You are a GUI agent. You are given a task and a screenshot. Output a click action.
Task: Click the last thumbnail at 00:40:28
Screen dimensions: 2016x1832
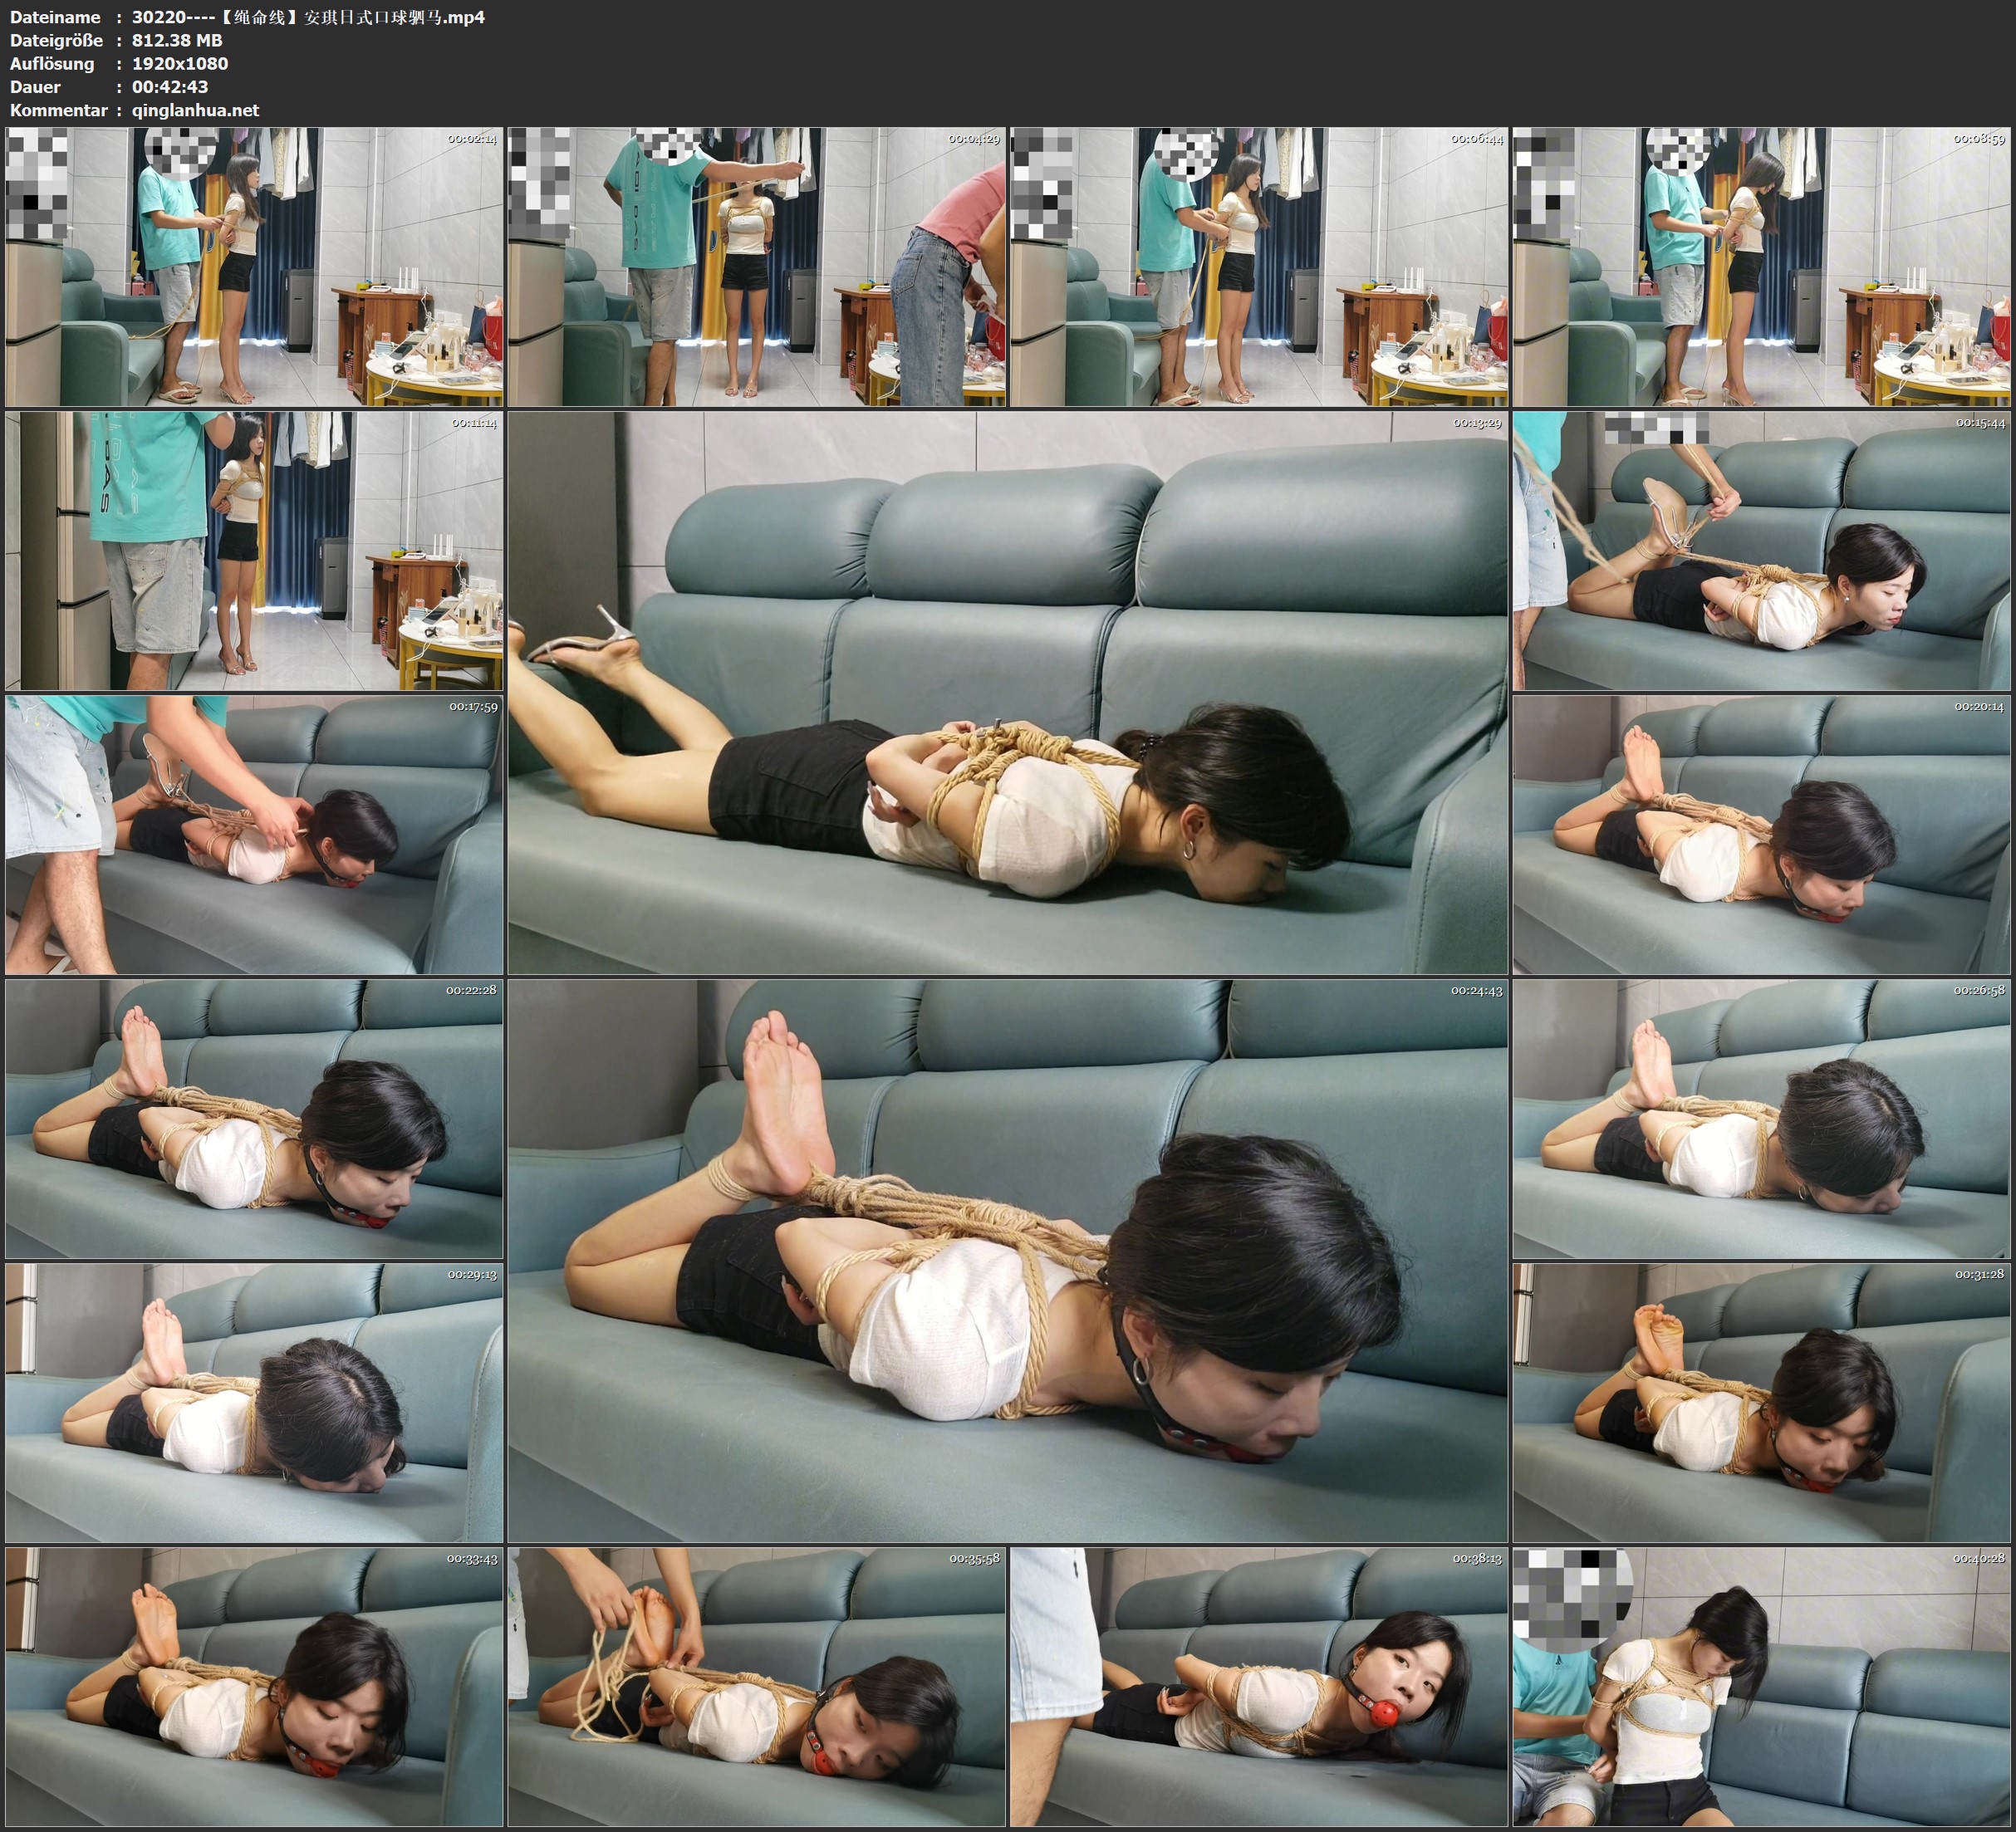pos(1761,1686)
